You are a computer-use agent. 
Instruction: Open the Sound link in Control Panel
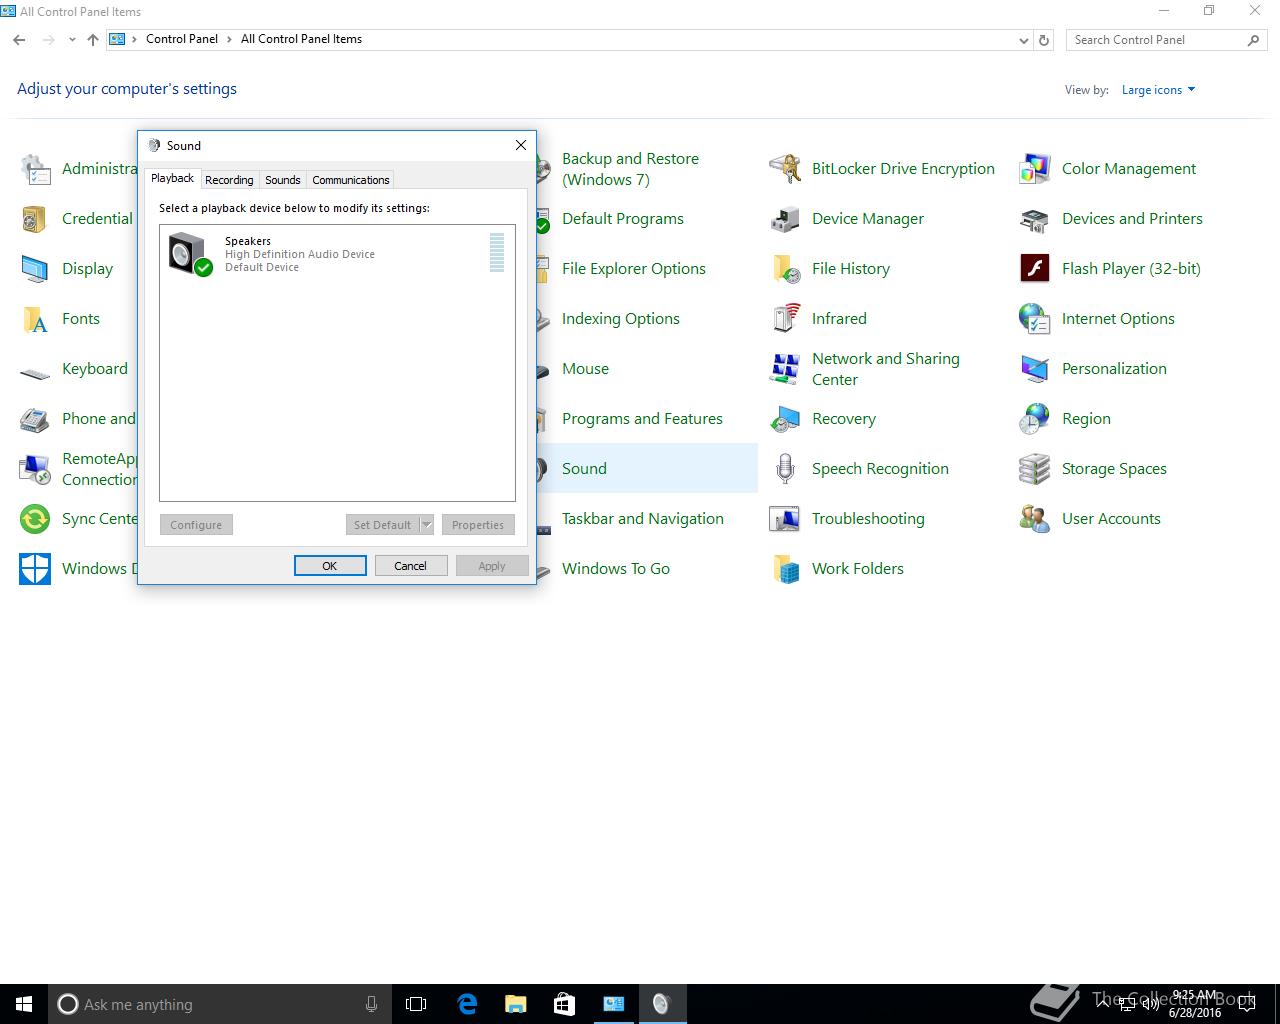click(584, 469)
